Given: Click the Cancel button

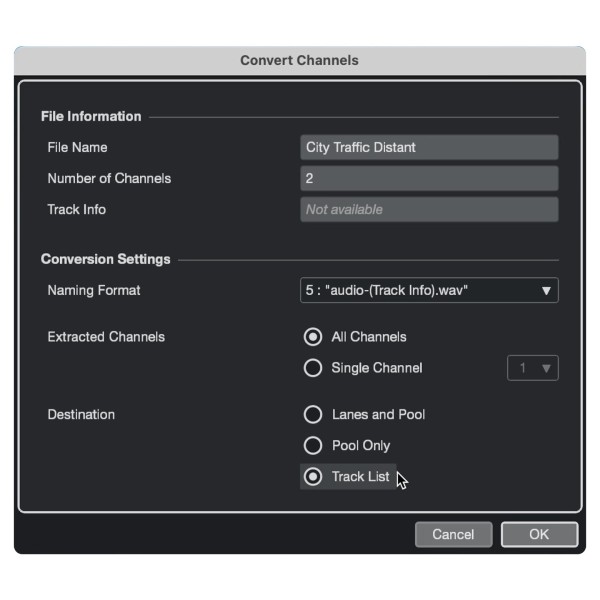Looking at the screenshot, I should pyautogui.click(x=453, y=534).
